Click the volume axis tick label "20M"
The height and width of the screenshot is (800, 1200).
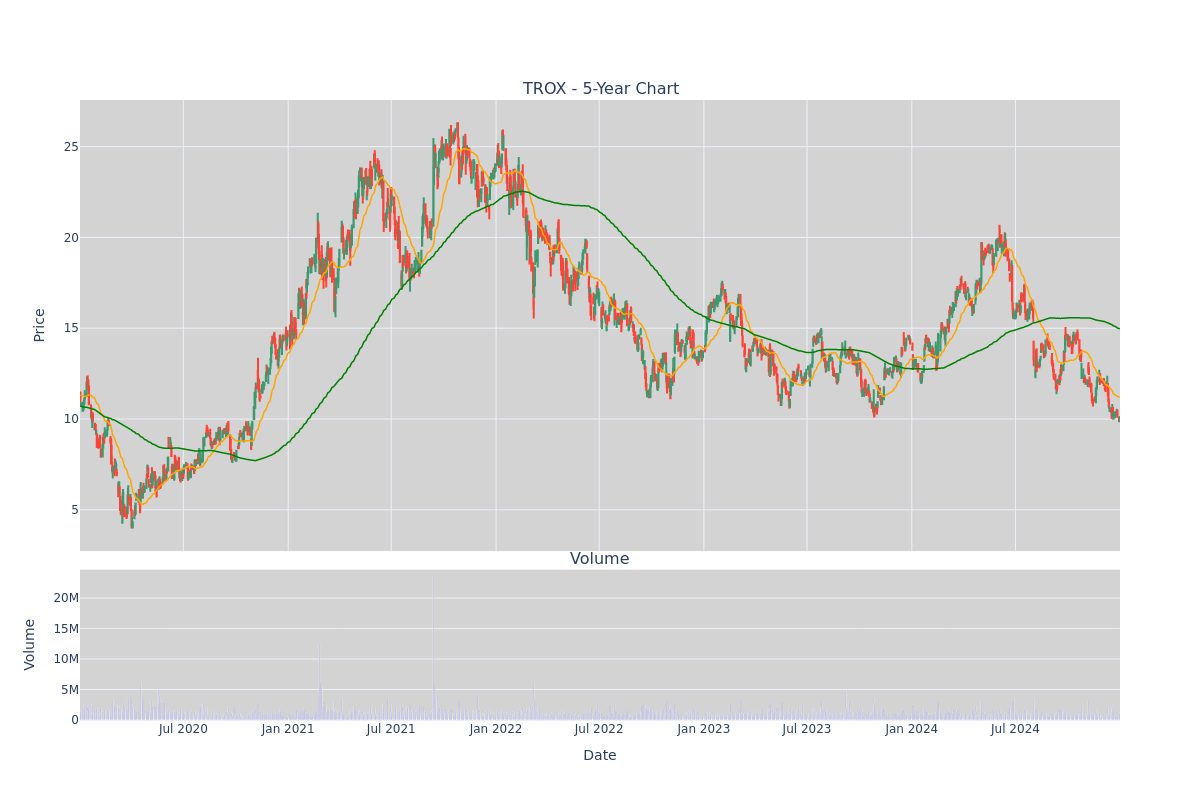66,598
